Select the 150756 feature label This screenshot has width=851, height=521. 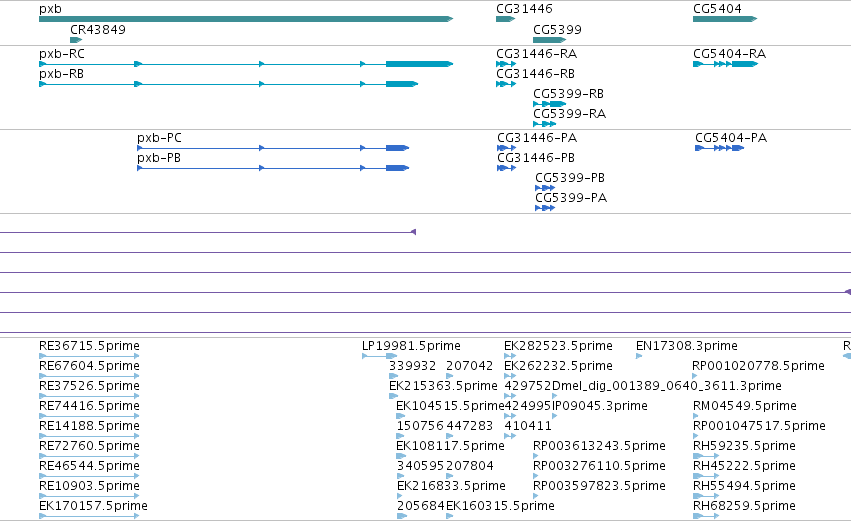420,426
